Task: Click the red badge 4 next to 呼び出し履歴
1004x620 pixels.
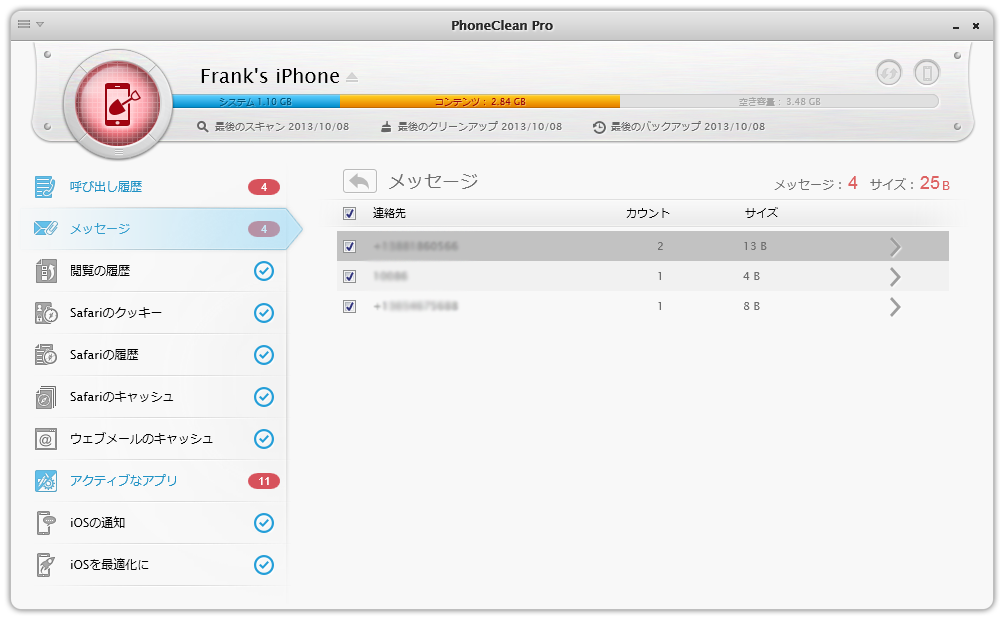Action: click(264, 187)
